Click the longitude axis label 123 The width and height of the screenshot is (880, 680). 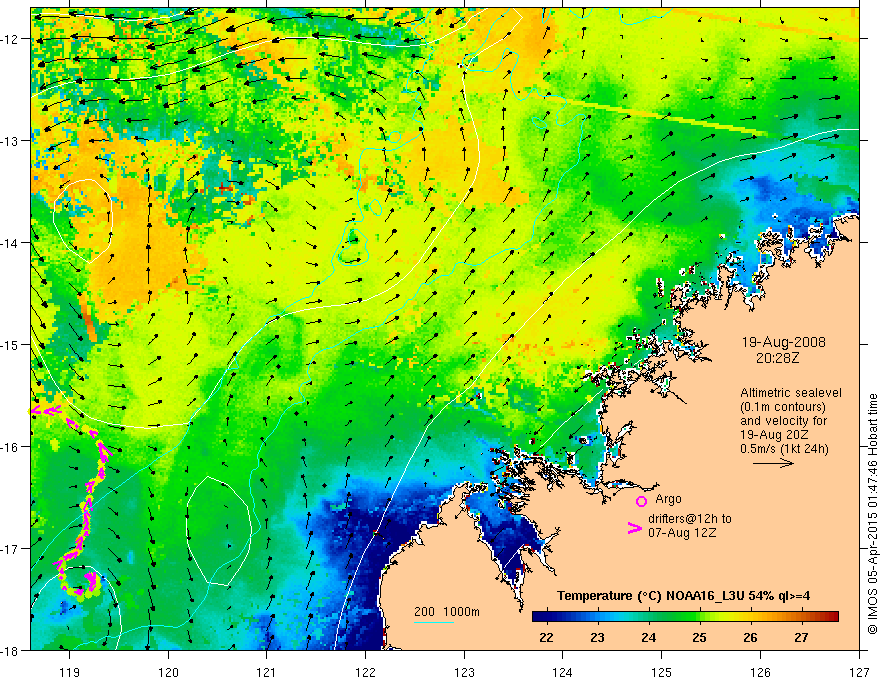coord(464,672)
